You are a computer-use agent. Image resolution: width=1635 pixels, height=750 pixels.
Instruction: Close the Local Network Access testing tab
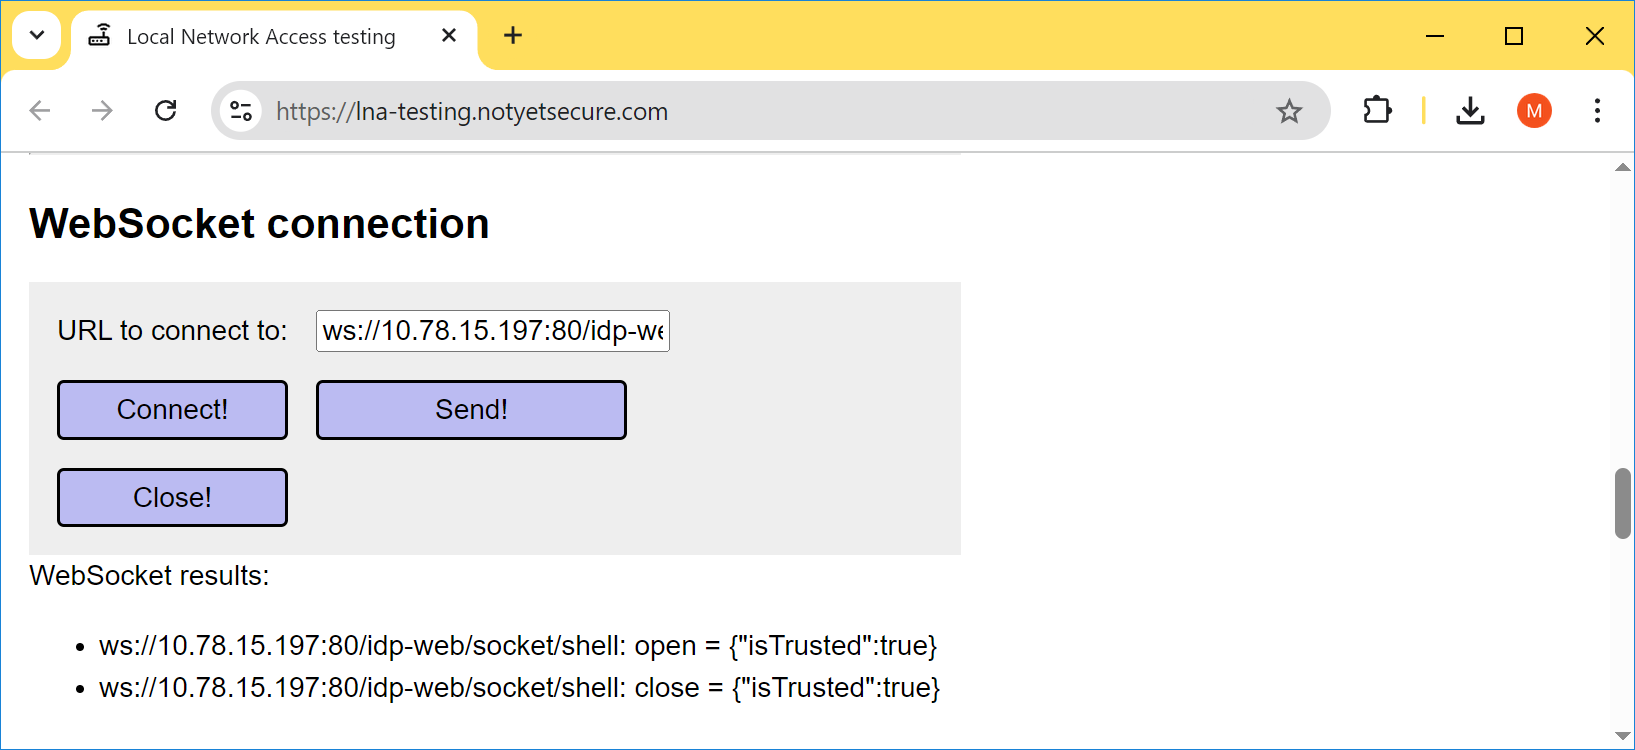[449, 36]
